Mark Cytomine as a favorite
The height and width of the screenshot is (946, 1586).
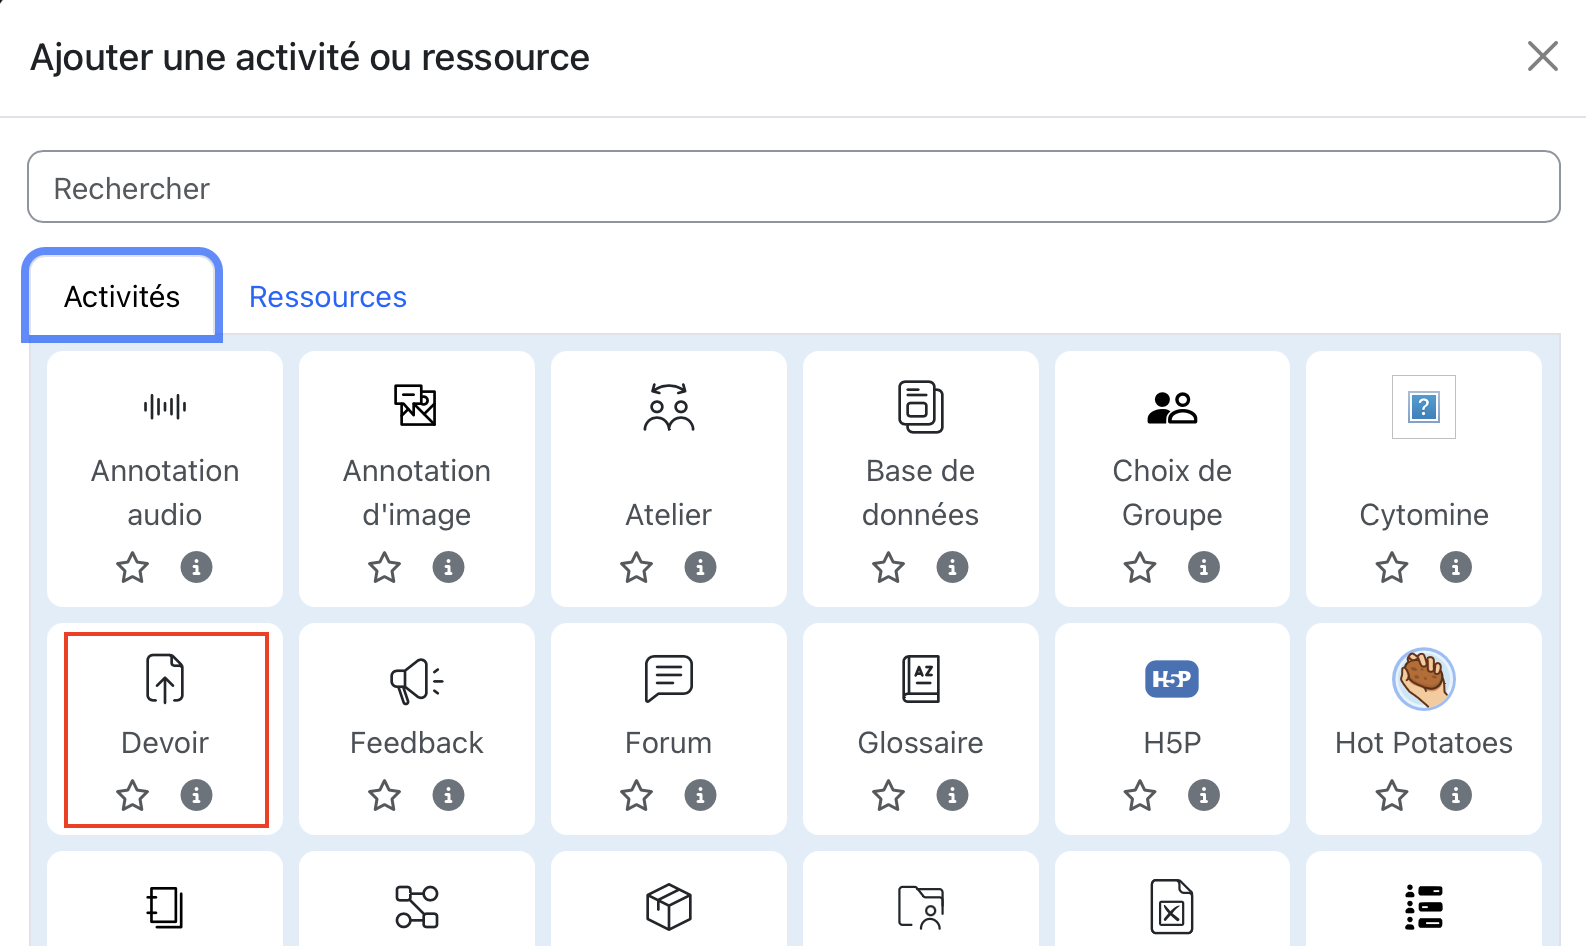click(x=1392, y=568)
